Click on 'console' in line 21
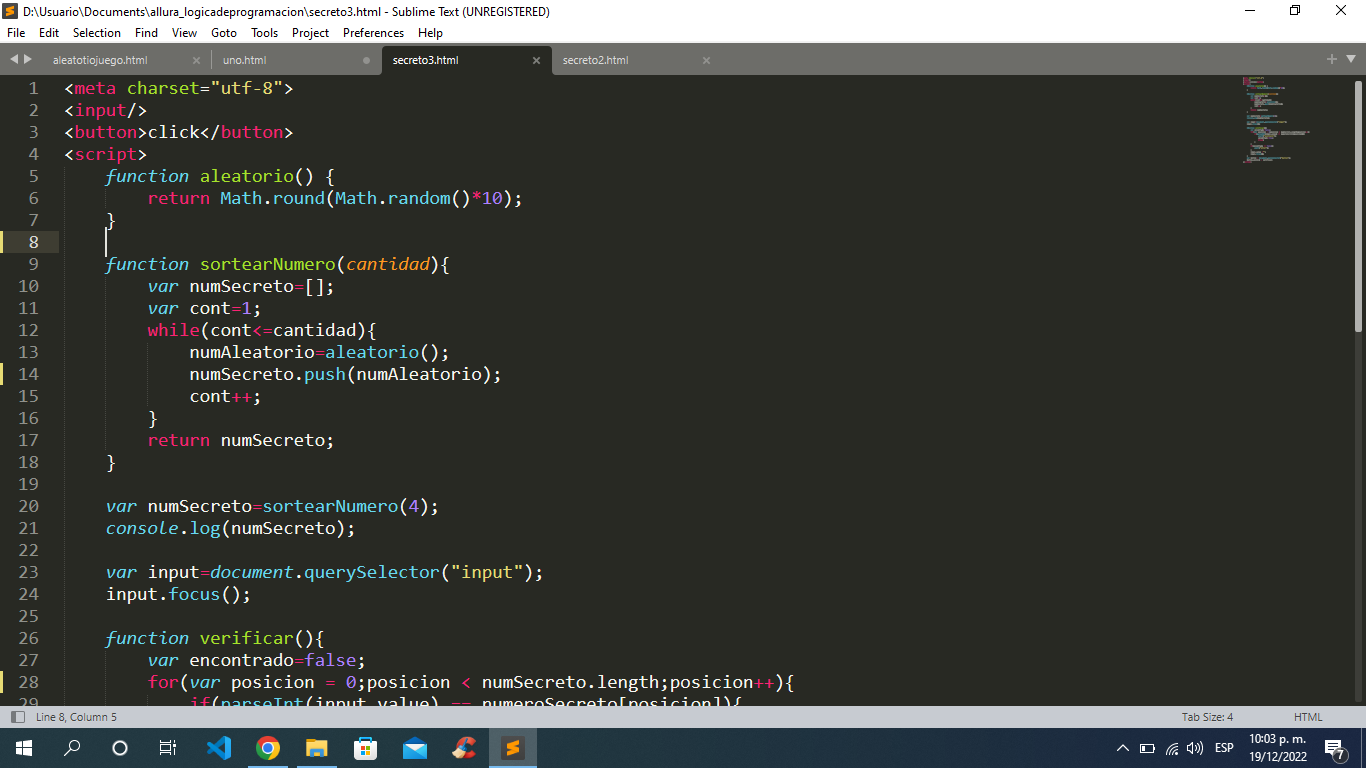 143,528
